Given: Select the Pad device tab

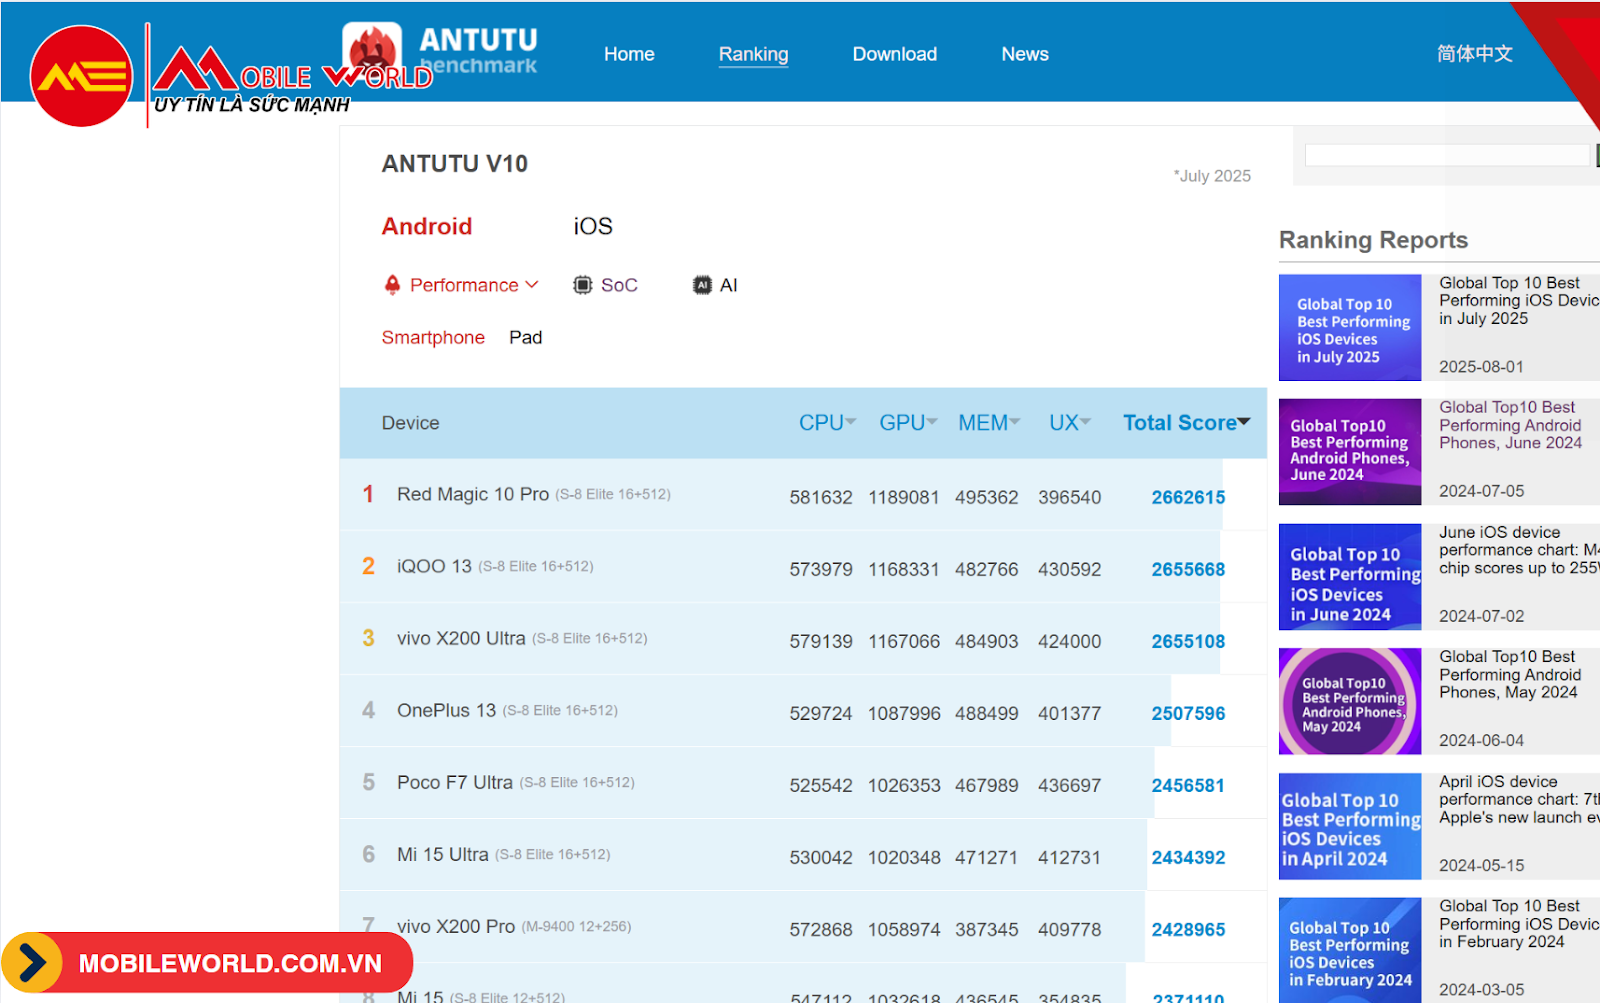Looking at the screenshot, I should coord(525,338).
